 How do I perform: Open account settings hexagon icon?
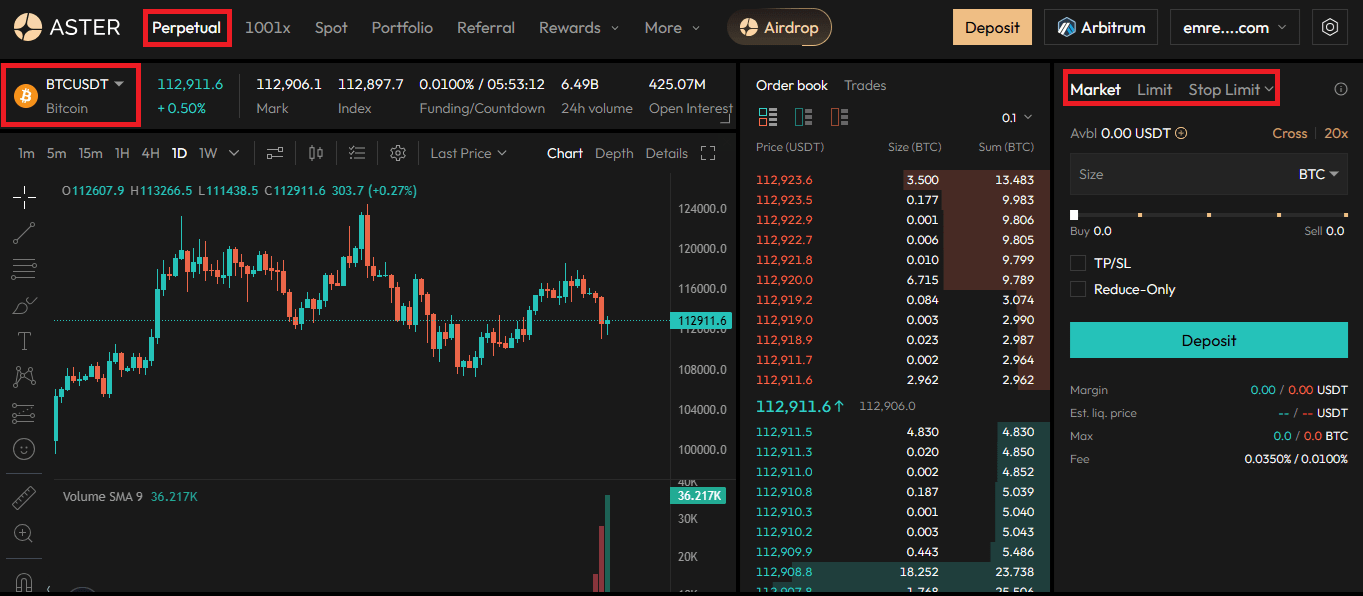(x=1330, y=28)
